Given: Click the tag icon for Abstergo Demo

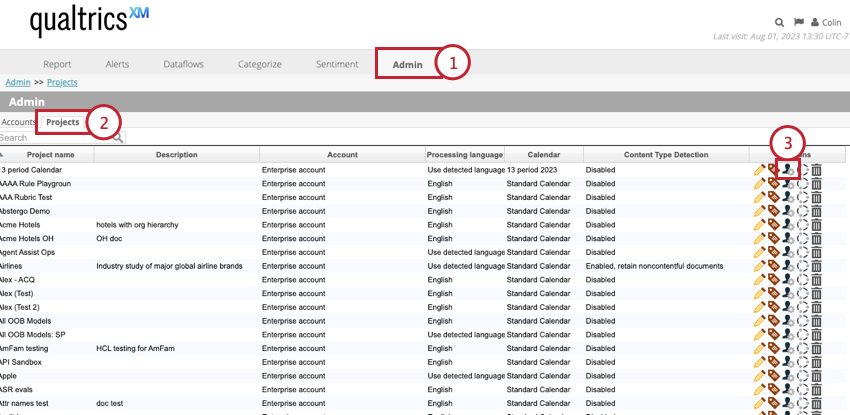Looking at the screenshot, I should (773, 212).
